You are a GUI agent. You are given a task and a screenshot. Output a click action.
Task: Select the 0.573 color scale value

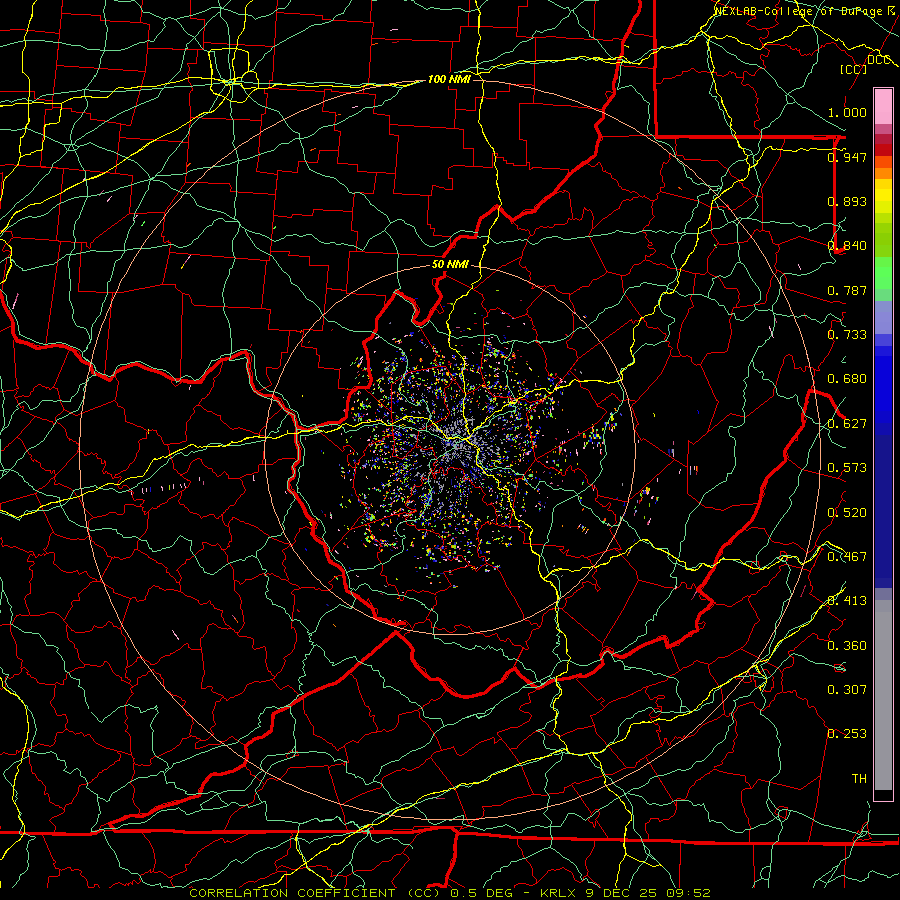pos(847,468)
